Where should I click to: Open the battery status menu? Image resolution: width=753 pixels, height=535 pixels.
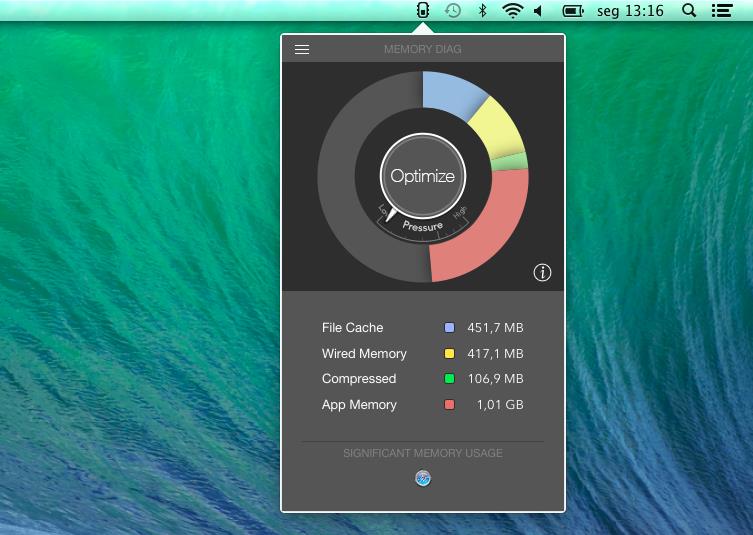click(x=573, y=11)
